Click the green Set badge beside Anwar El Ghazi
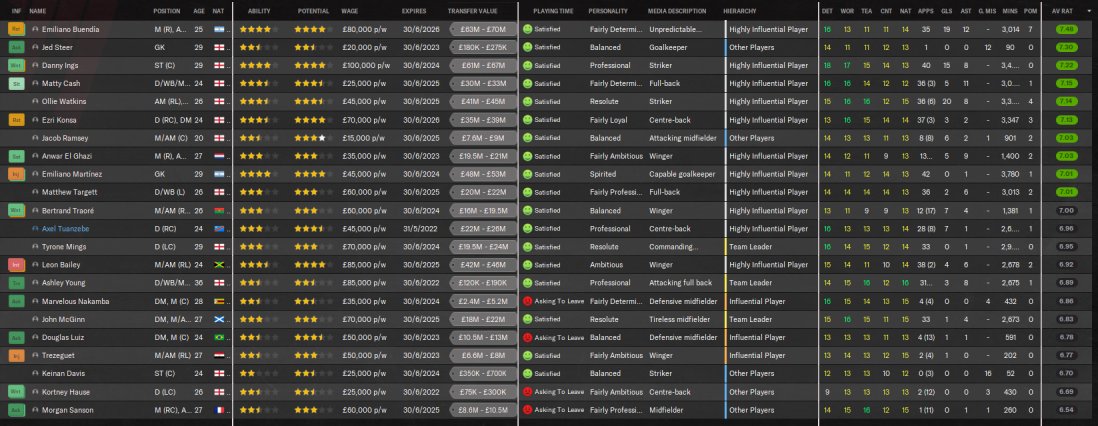 16,156
